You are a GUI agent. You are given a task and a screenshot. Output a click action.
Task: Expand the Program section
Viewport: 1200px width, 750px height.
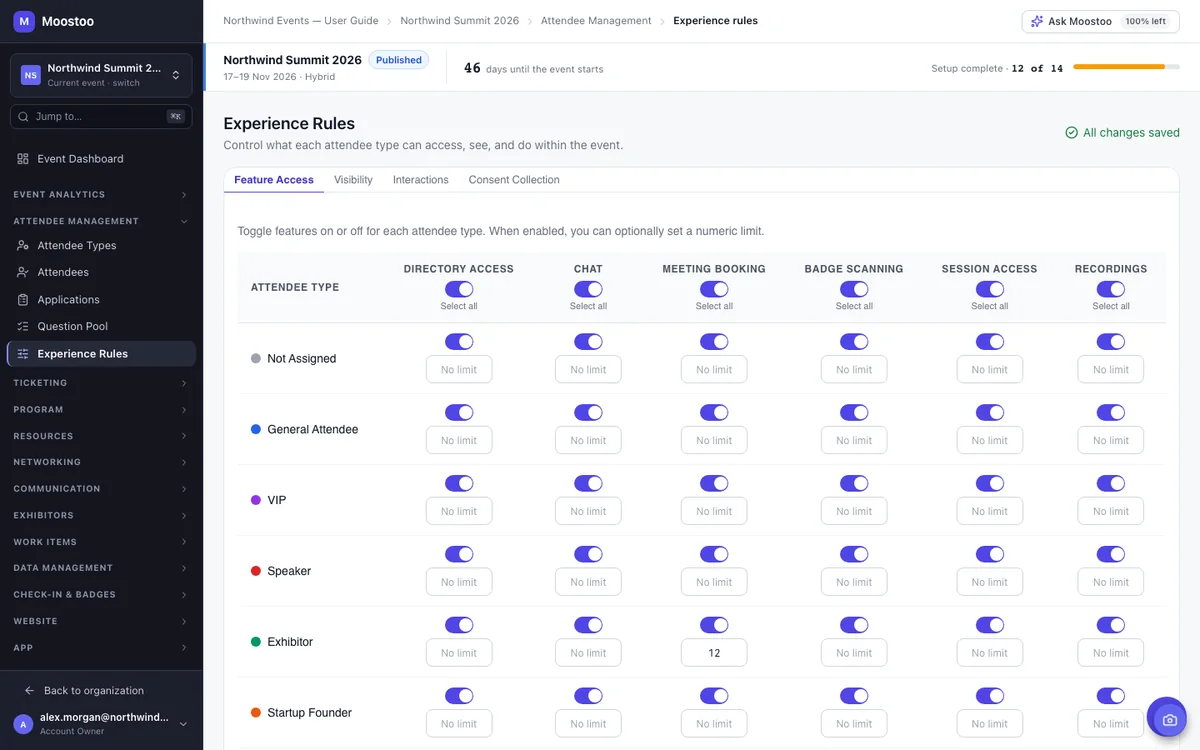point(101,410)
